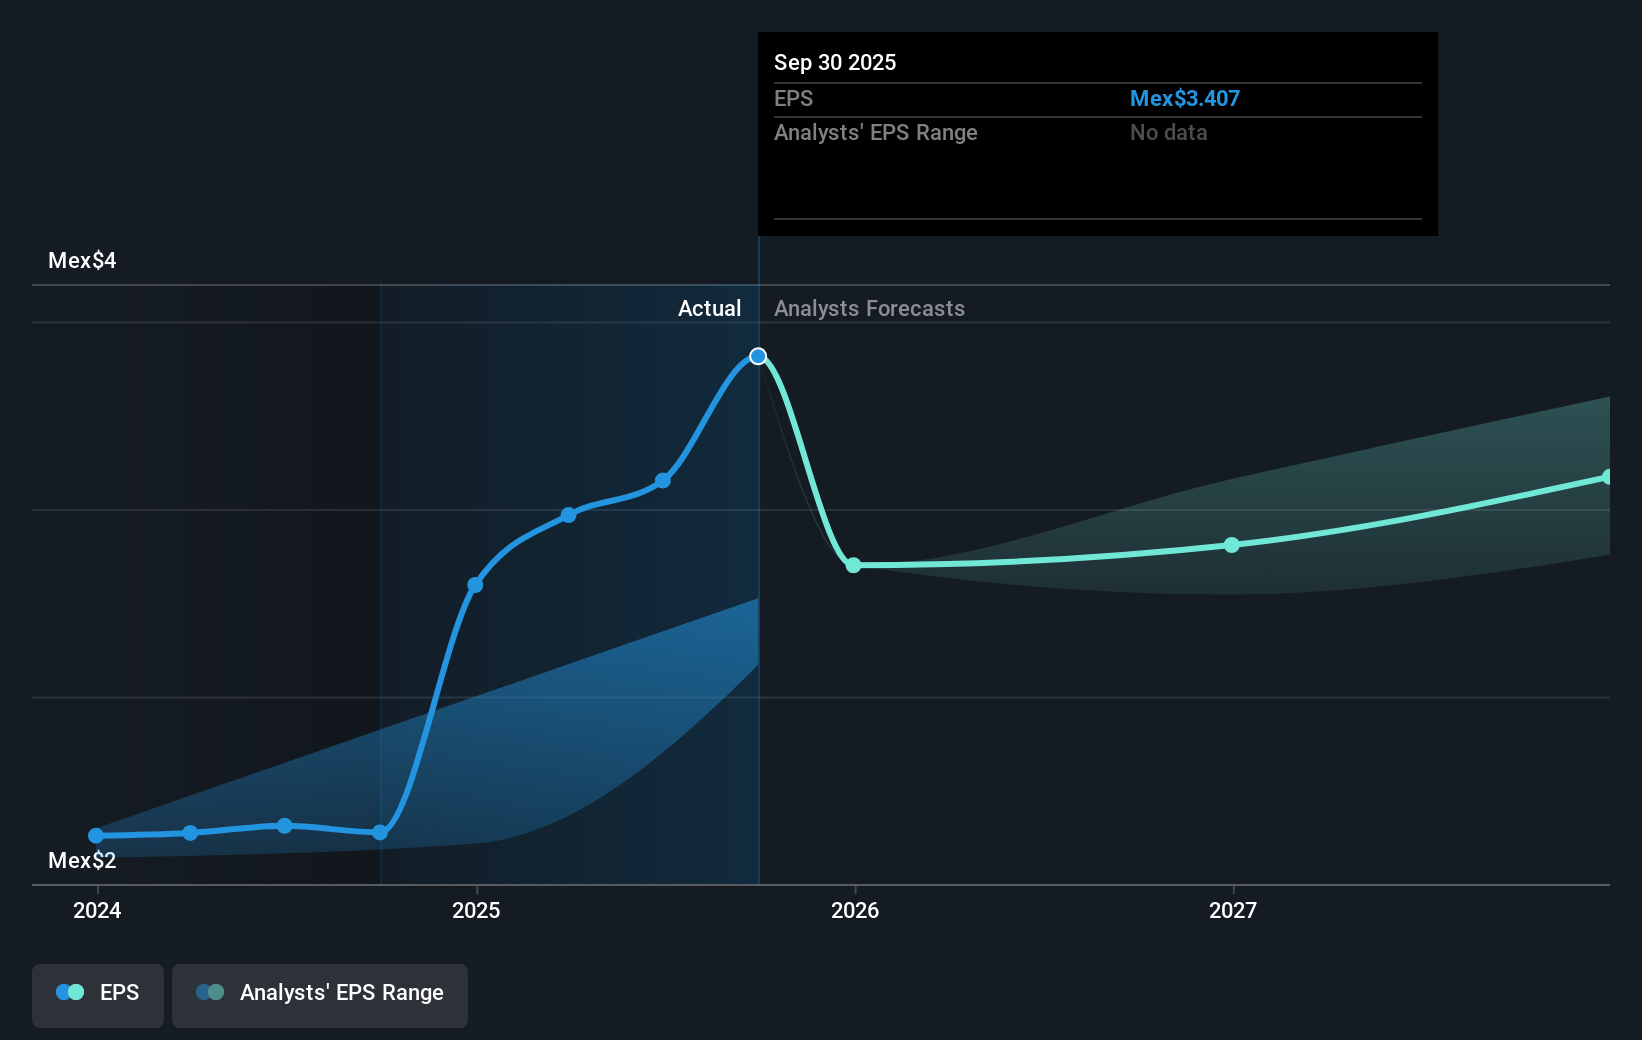Click the forecast data point near 2026
Image resolution: width=1642 pixels, height=1040 pixels.
(854, 566)
